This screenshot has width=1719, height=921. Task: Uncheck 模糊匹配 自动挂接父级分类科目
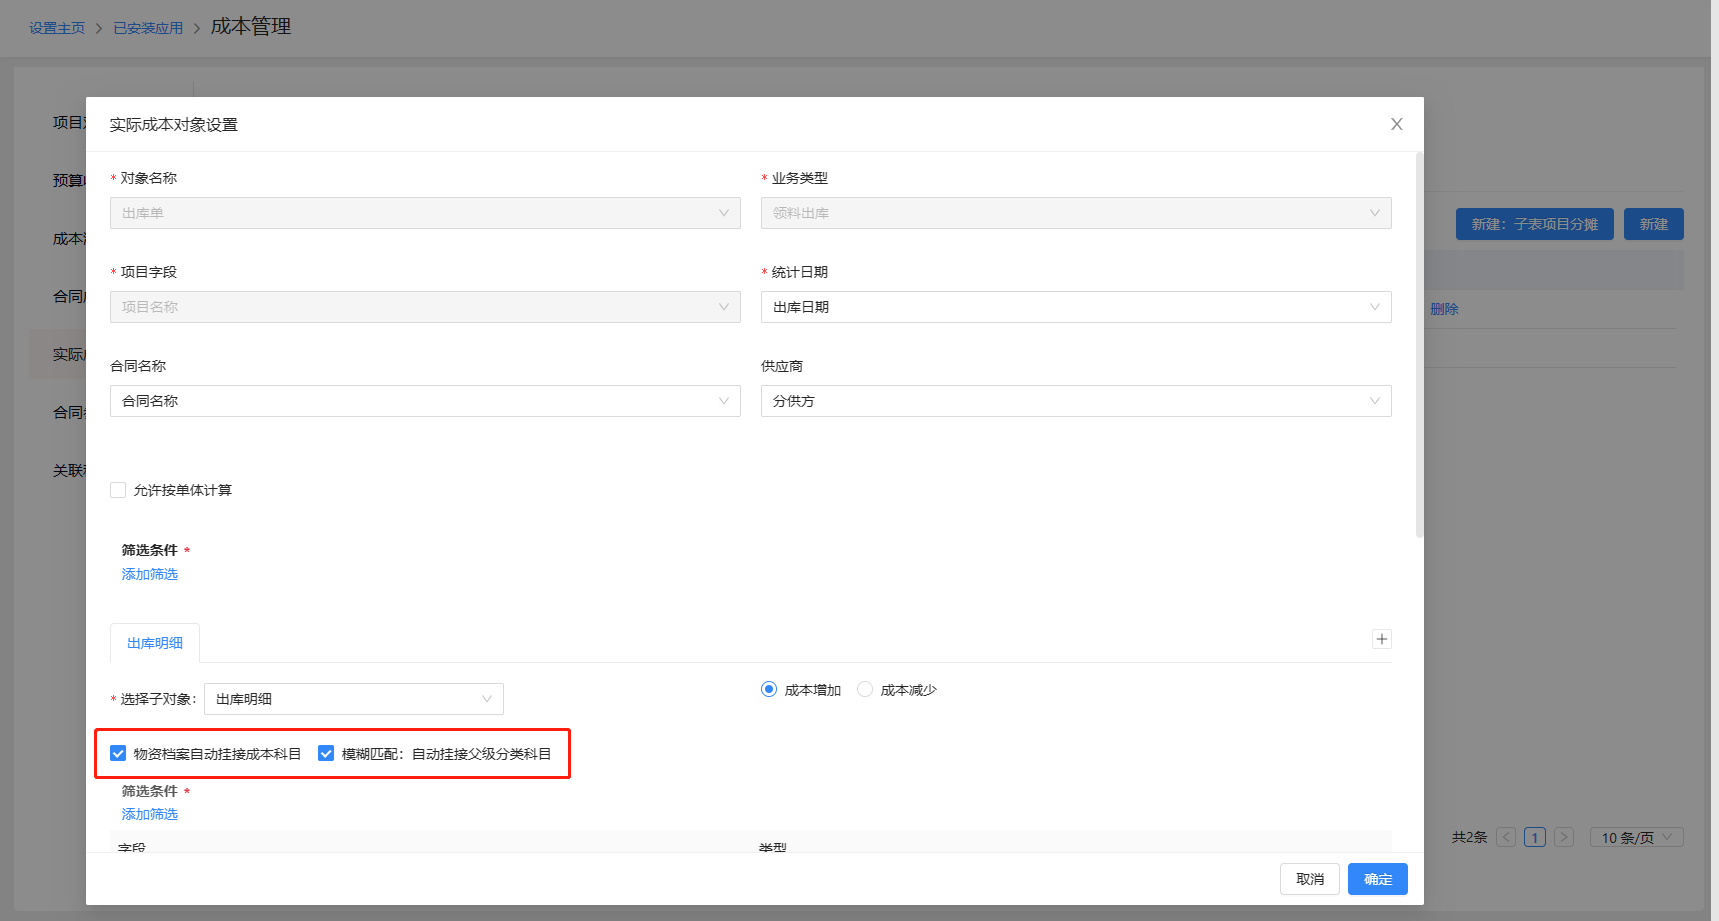(326, 754)
